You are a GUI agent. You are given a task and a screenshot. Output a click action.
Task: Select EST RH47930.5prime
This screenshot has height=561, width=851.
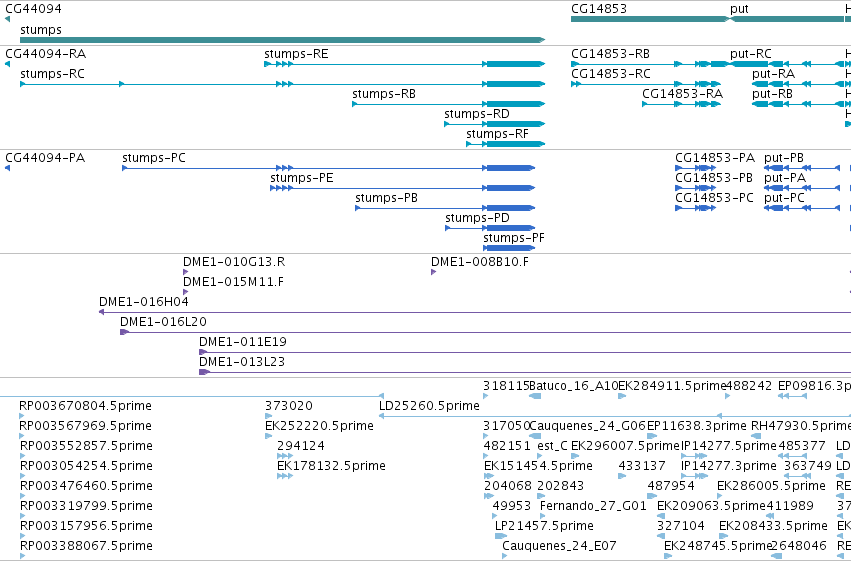coord(801,426)
